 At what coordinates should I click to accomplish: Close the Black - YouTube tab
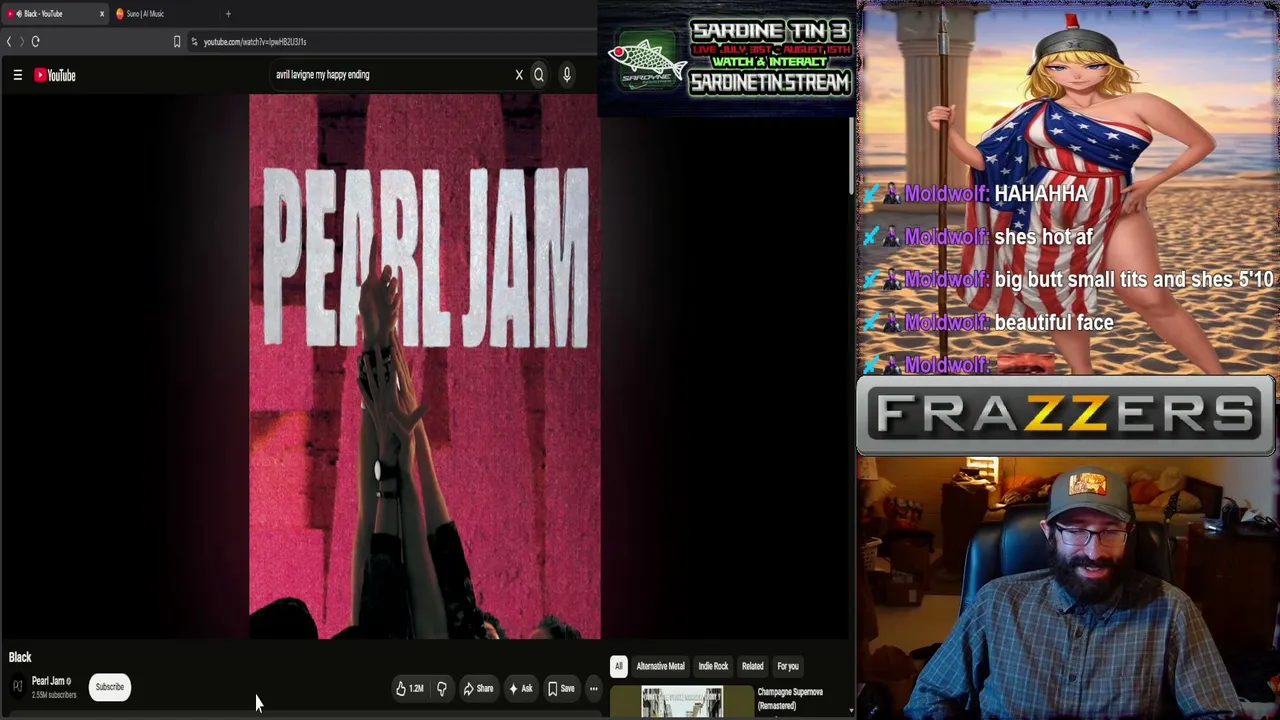[x=101, y=14]
